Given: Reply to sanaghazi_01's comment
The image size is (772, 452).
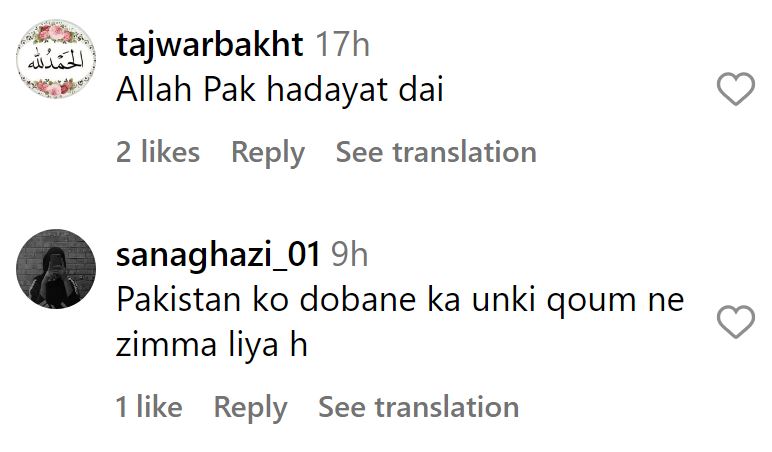Looking at the screenshot, I should click(x=250, y=408).
